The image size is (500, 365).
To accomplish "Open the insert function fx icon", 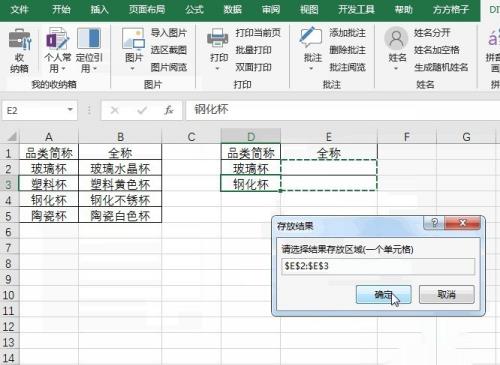I will [x=169, y=110].
